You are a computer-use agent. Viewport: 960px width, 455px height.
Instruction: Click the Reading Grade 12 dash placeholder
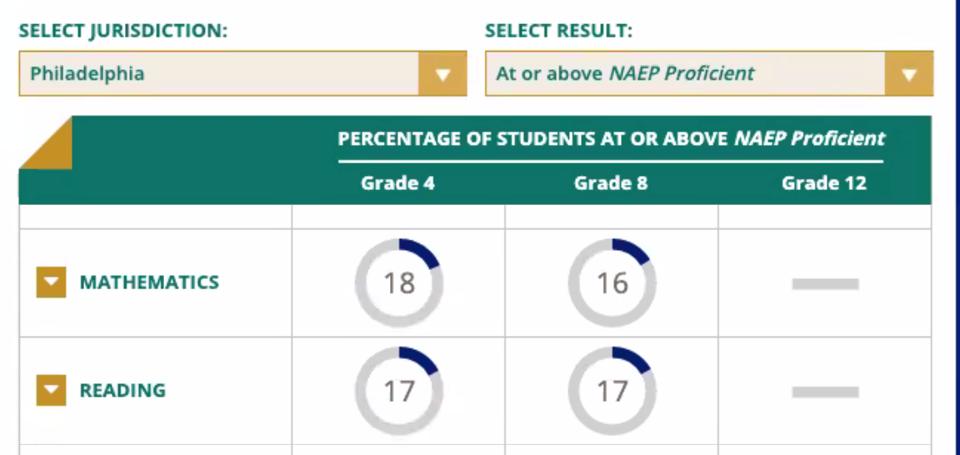tap(825, 391)
